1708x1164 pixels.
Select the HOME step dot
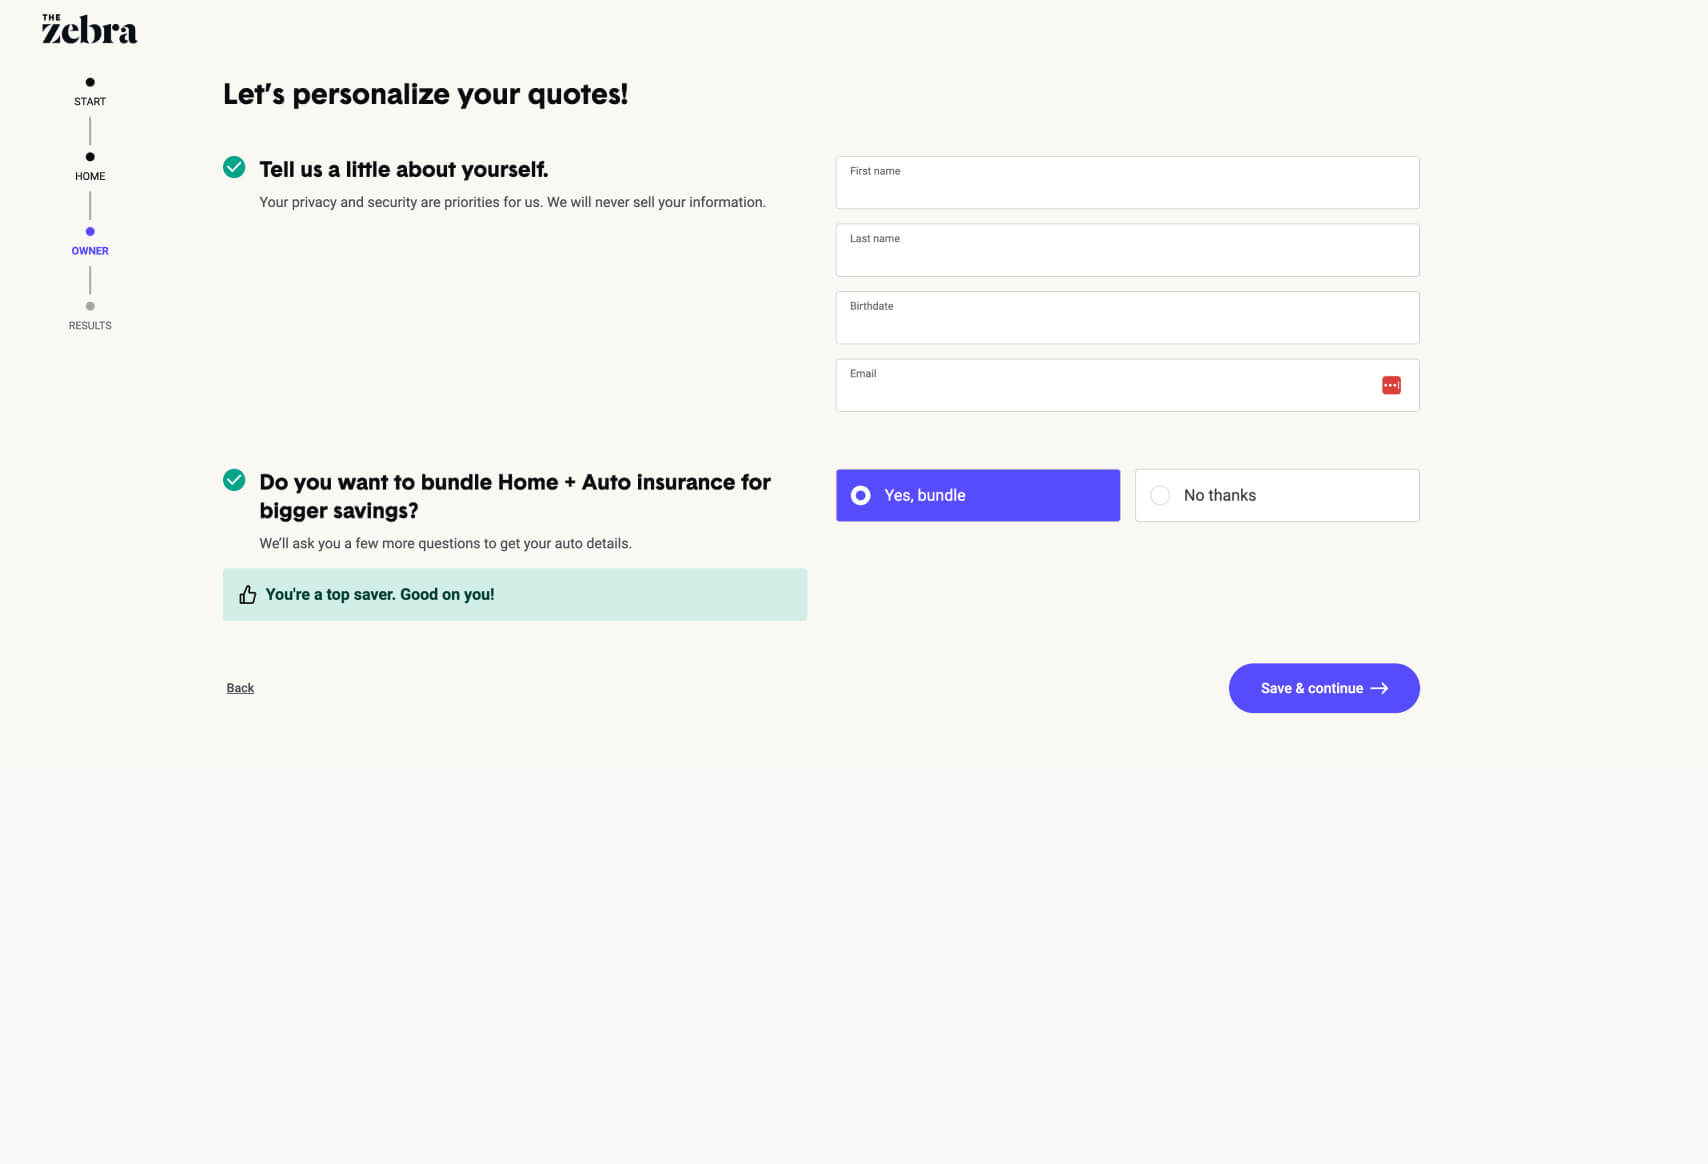click(90, 157)
